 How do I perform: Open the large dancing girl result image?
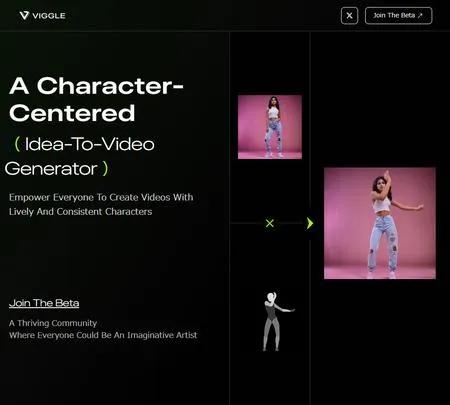[380, 223]
